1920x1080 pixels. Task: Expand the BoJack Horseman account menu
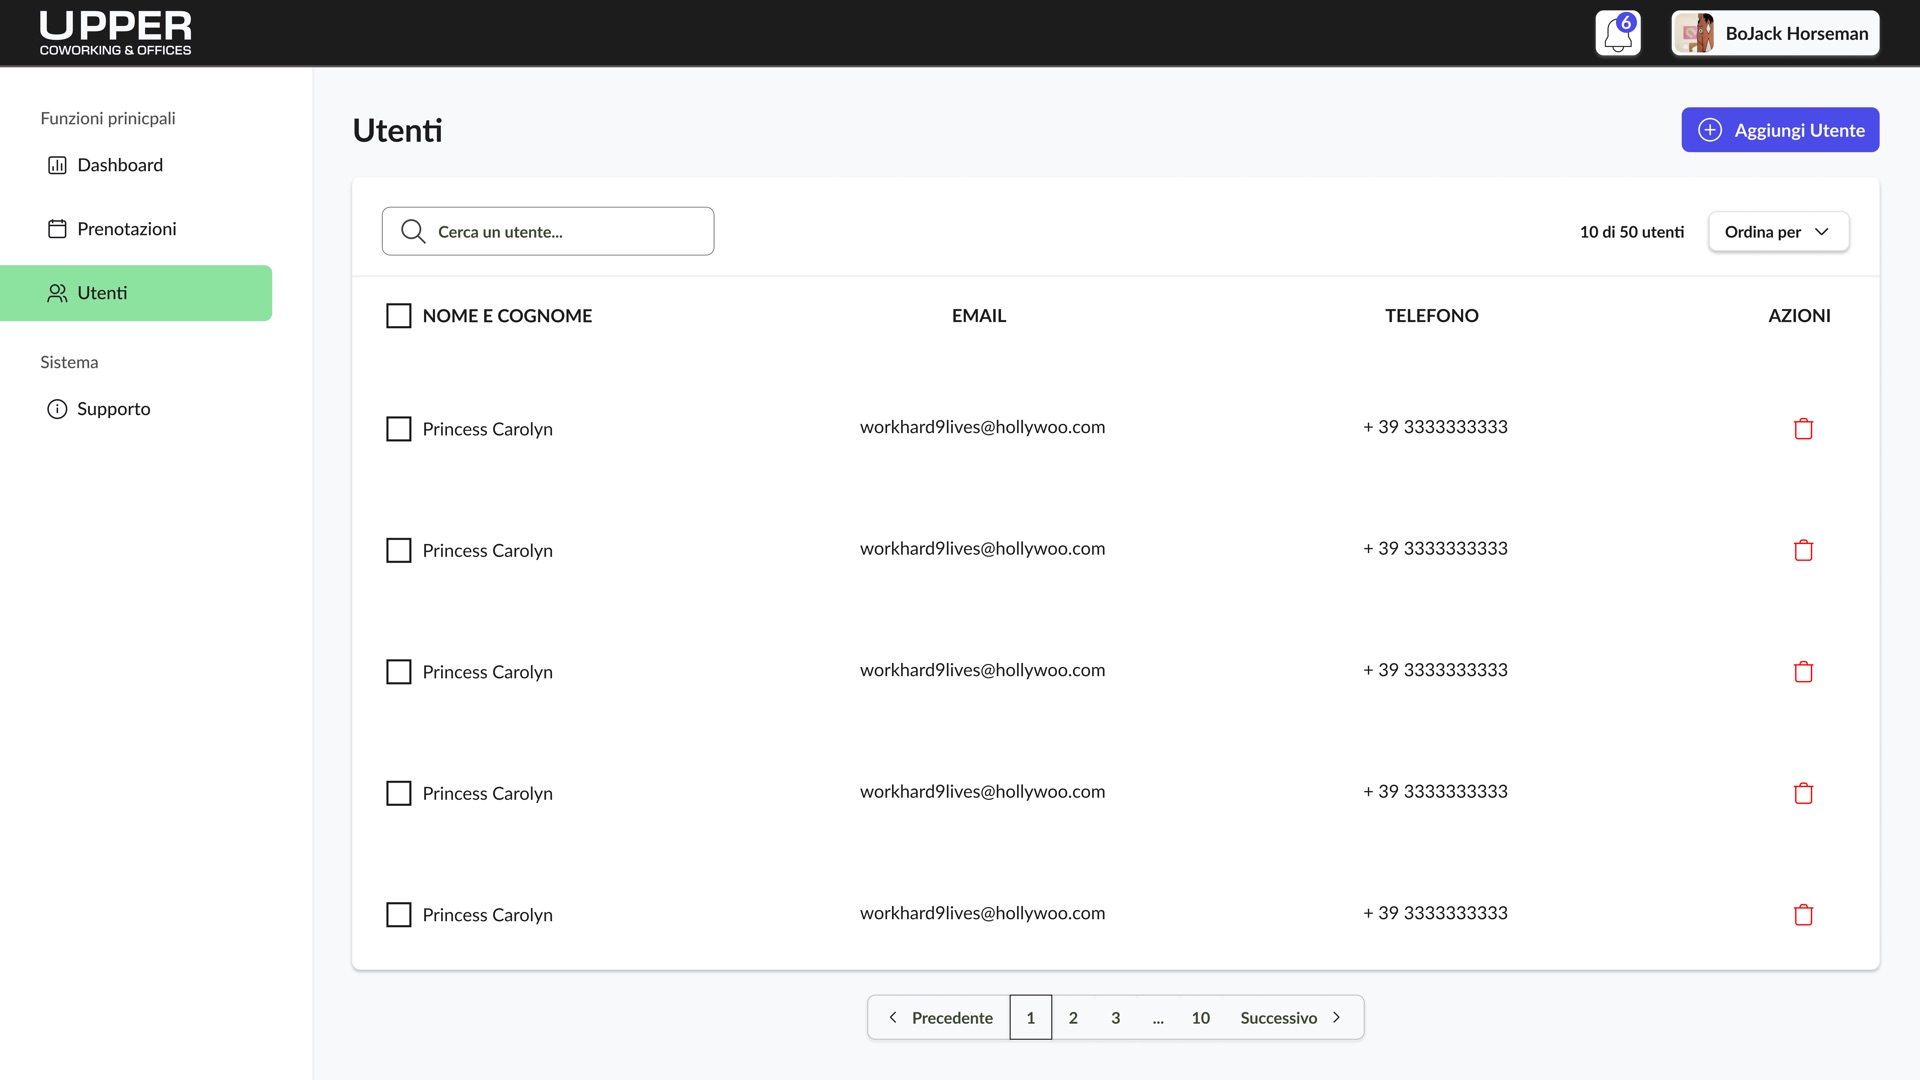(x=1774, y=32)
